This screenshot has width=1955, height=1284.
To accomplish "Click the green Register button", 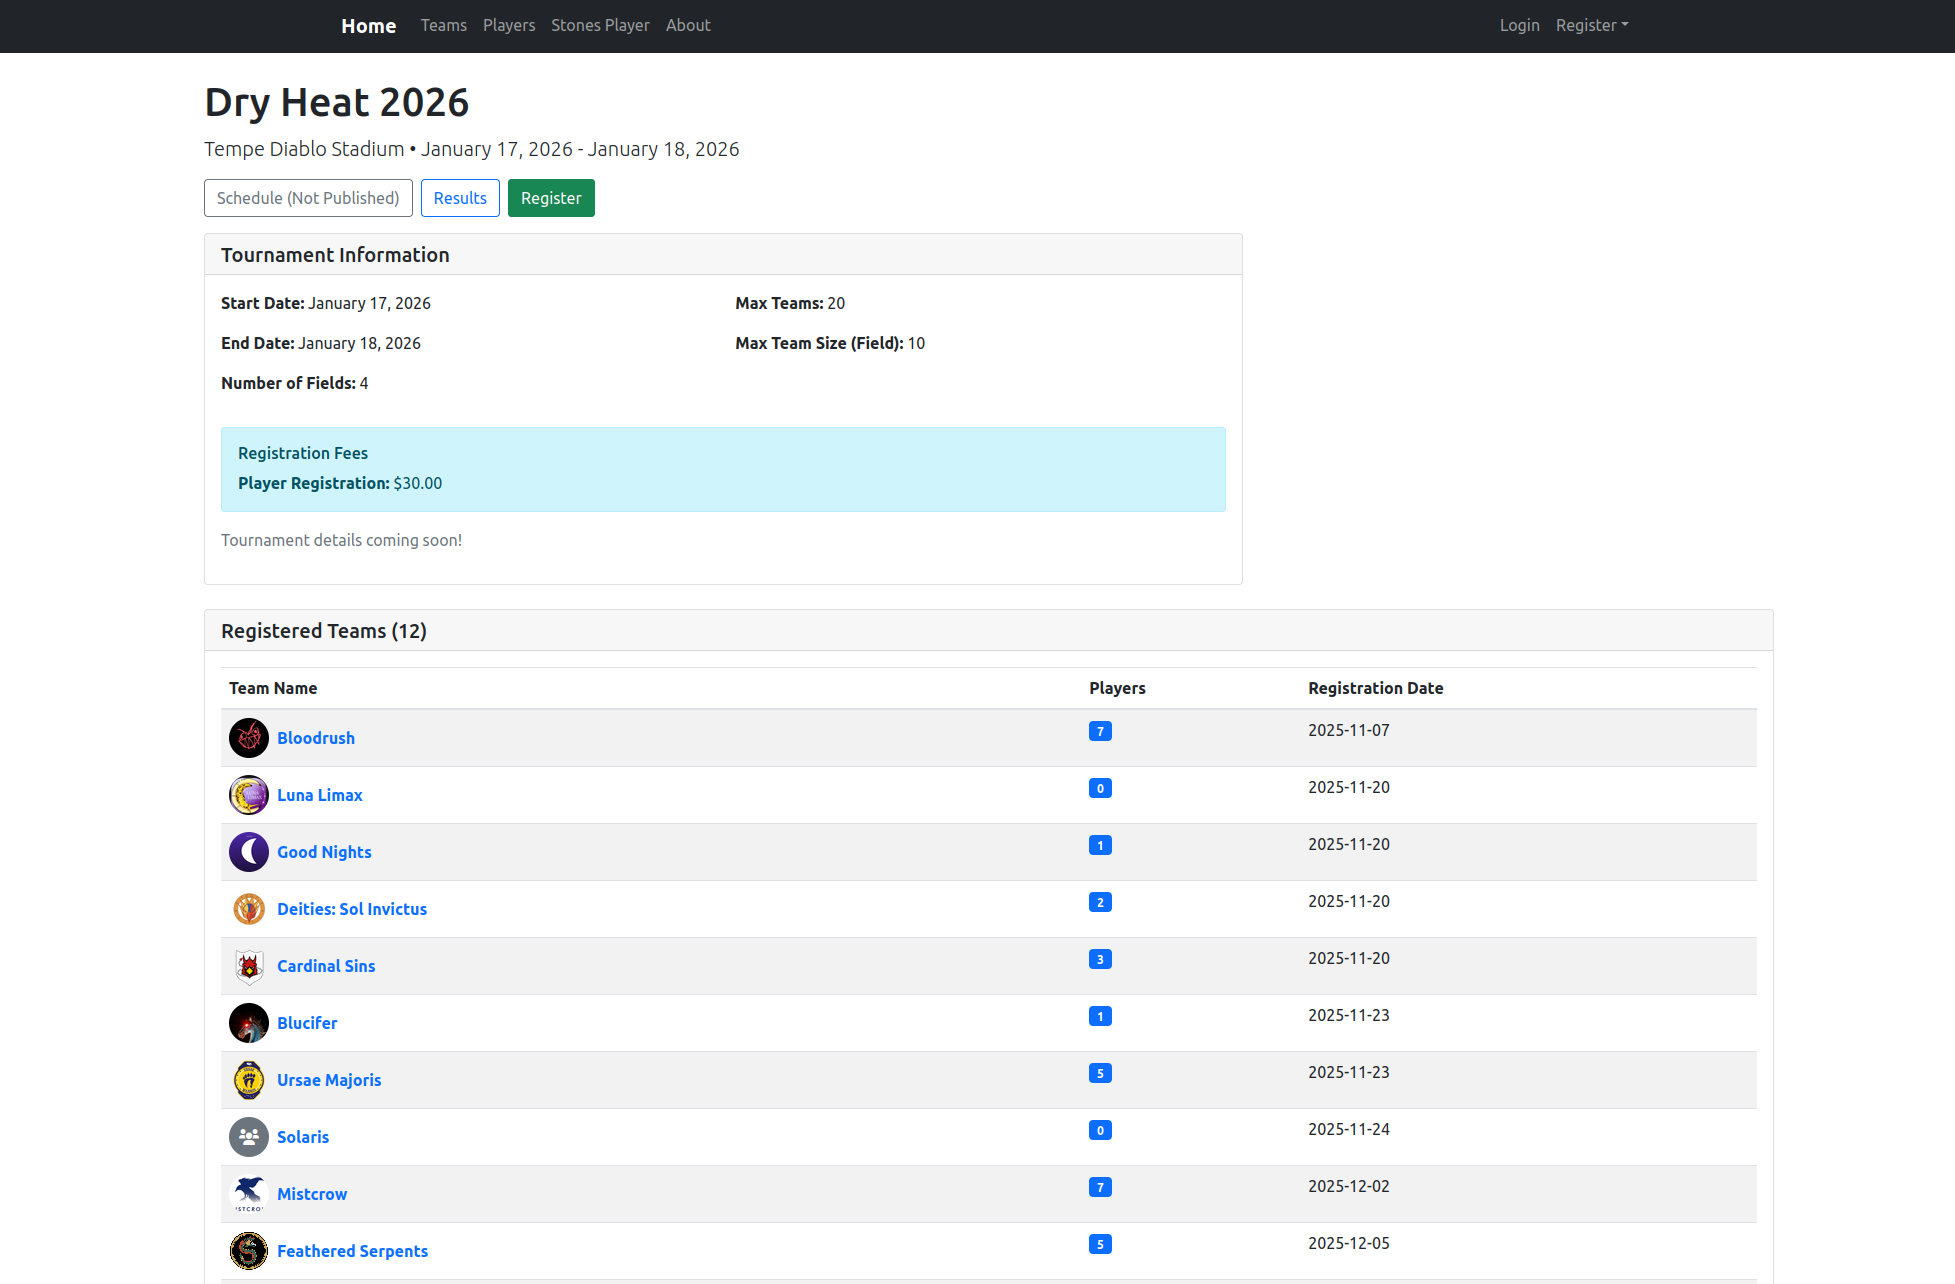I will click(x=551, y=198).
